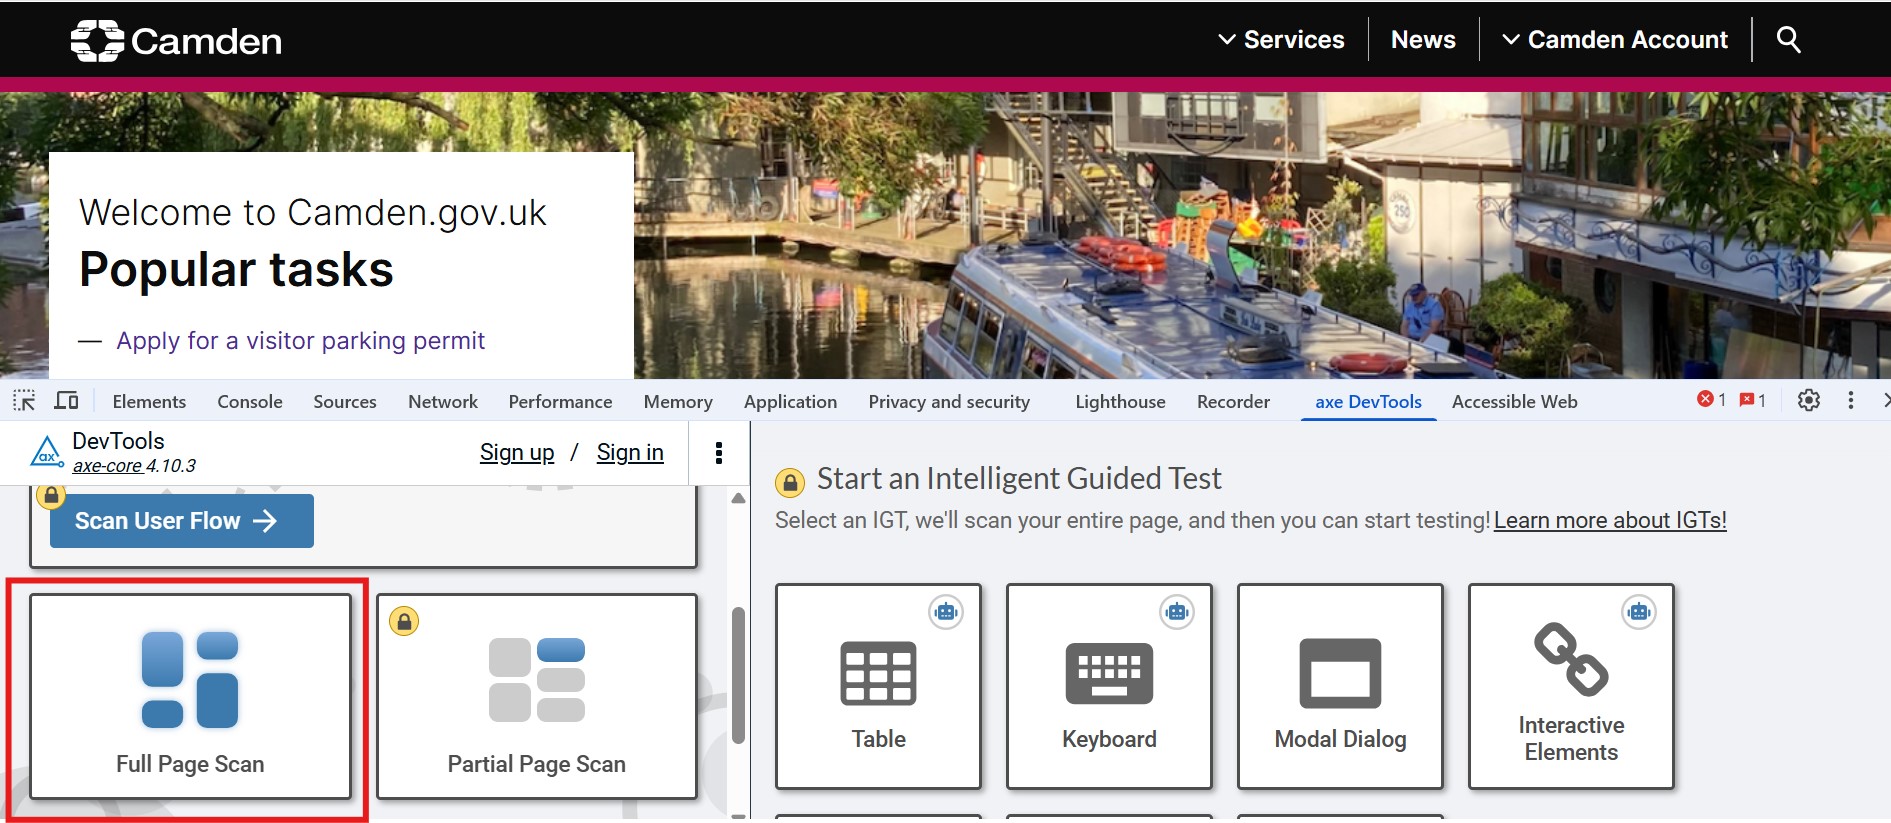Open Apply for a visitor parking permit

[300, 341]
